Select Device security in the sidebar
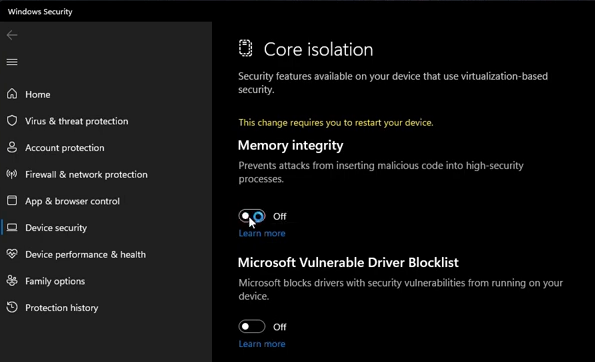Image resolution: width=595 pixels, height=362 pixels. pos(56,228)
